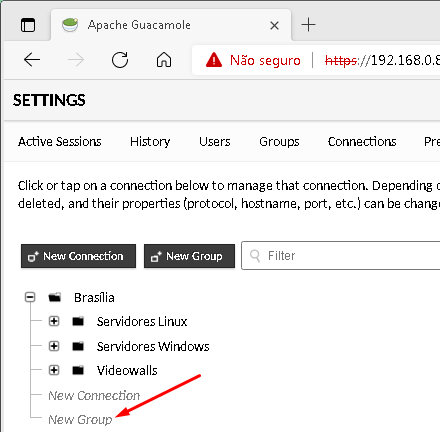Click italic New Connection under Brasília
The height and width of the screenshot is (432, 440).
[94, 396]
